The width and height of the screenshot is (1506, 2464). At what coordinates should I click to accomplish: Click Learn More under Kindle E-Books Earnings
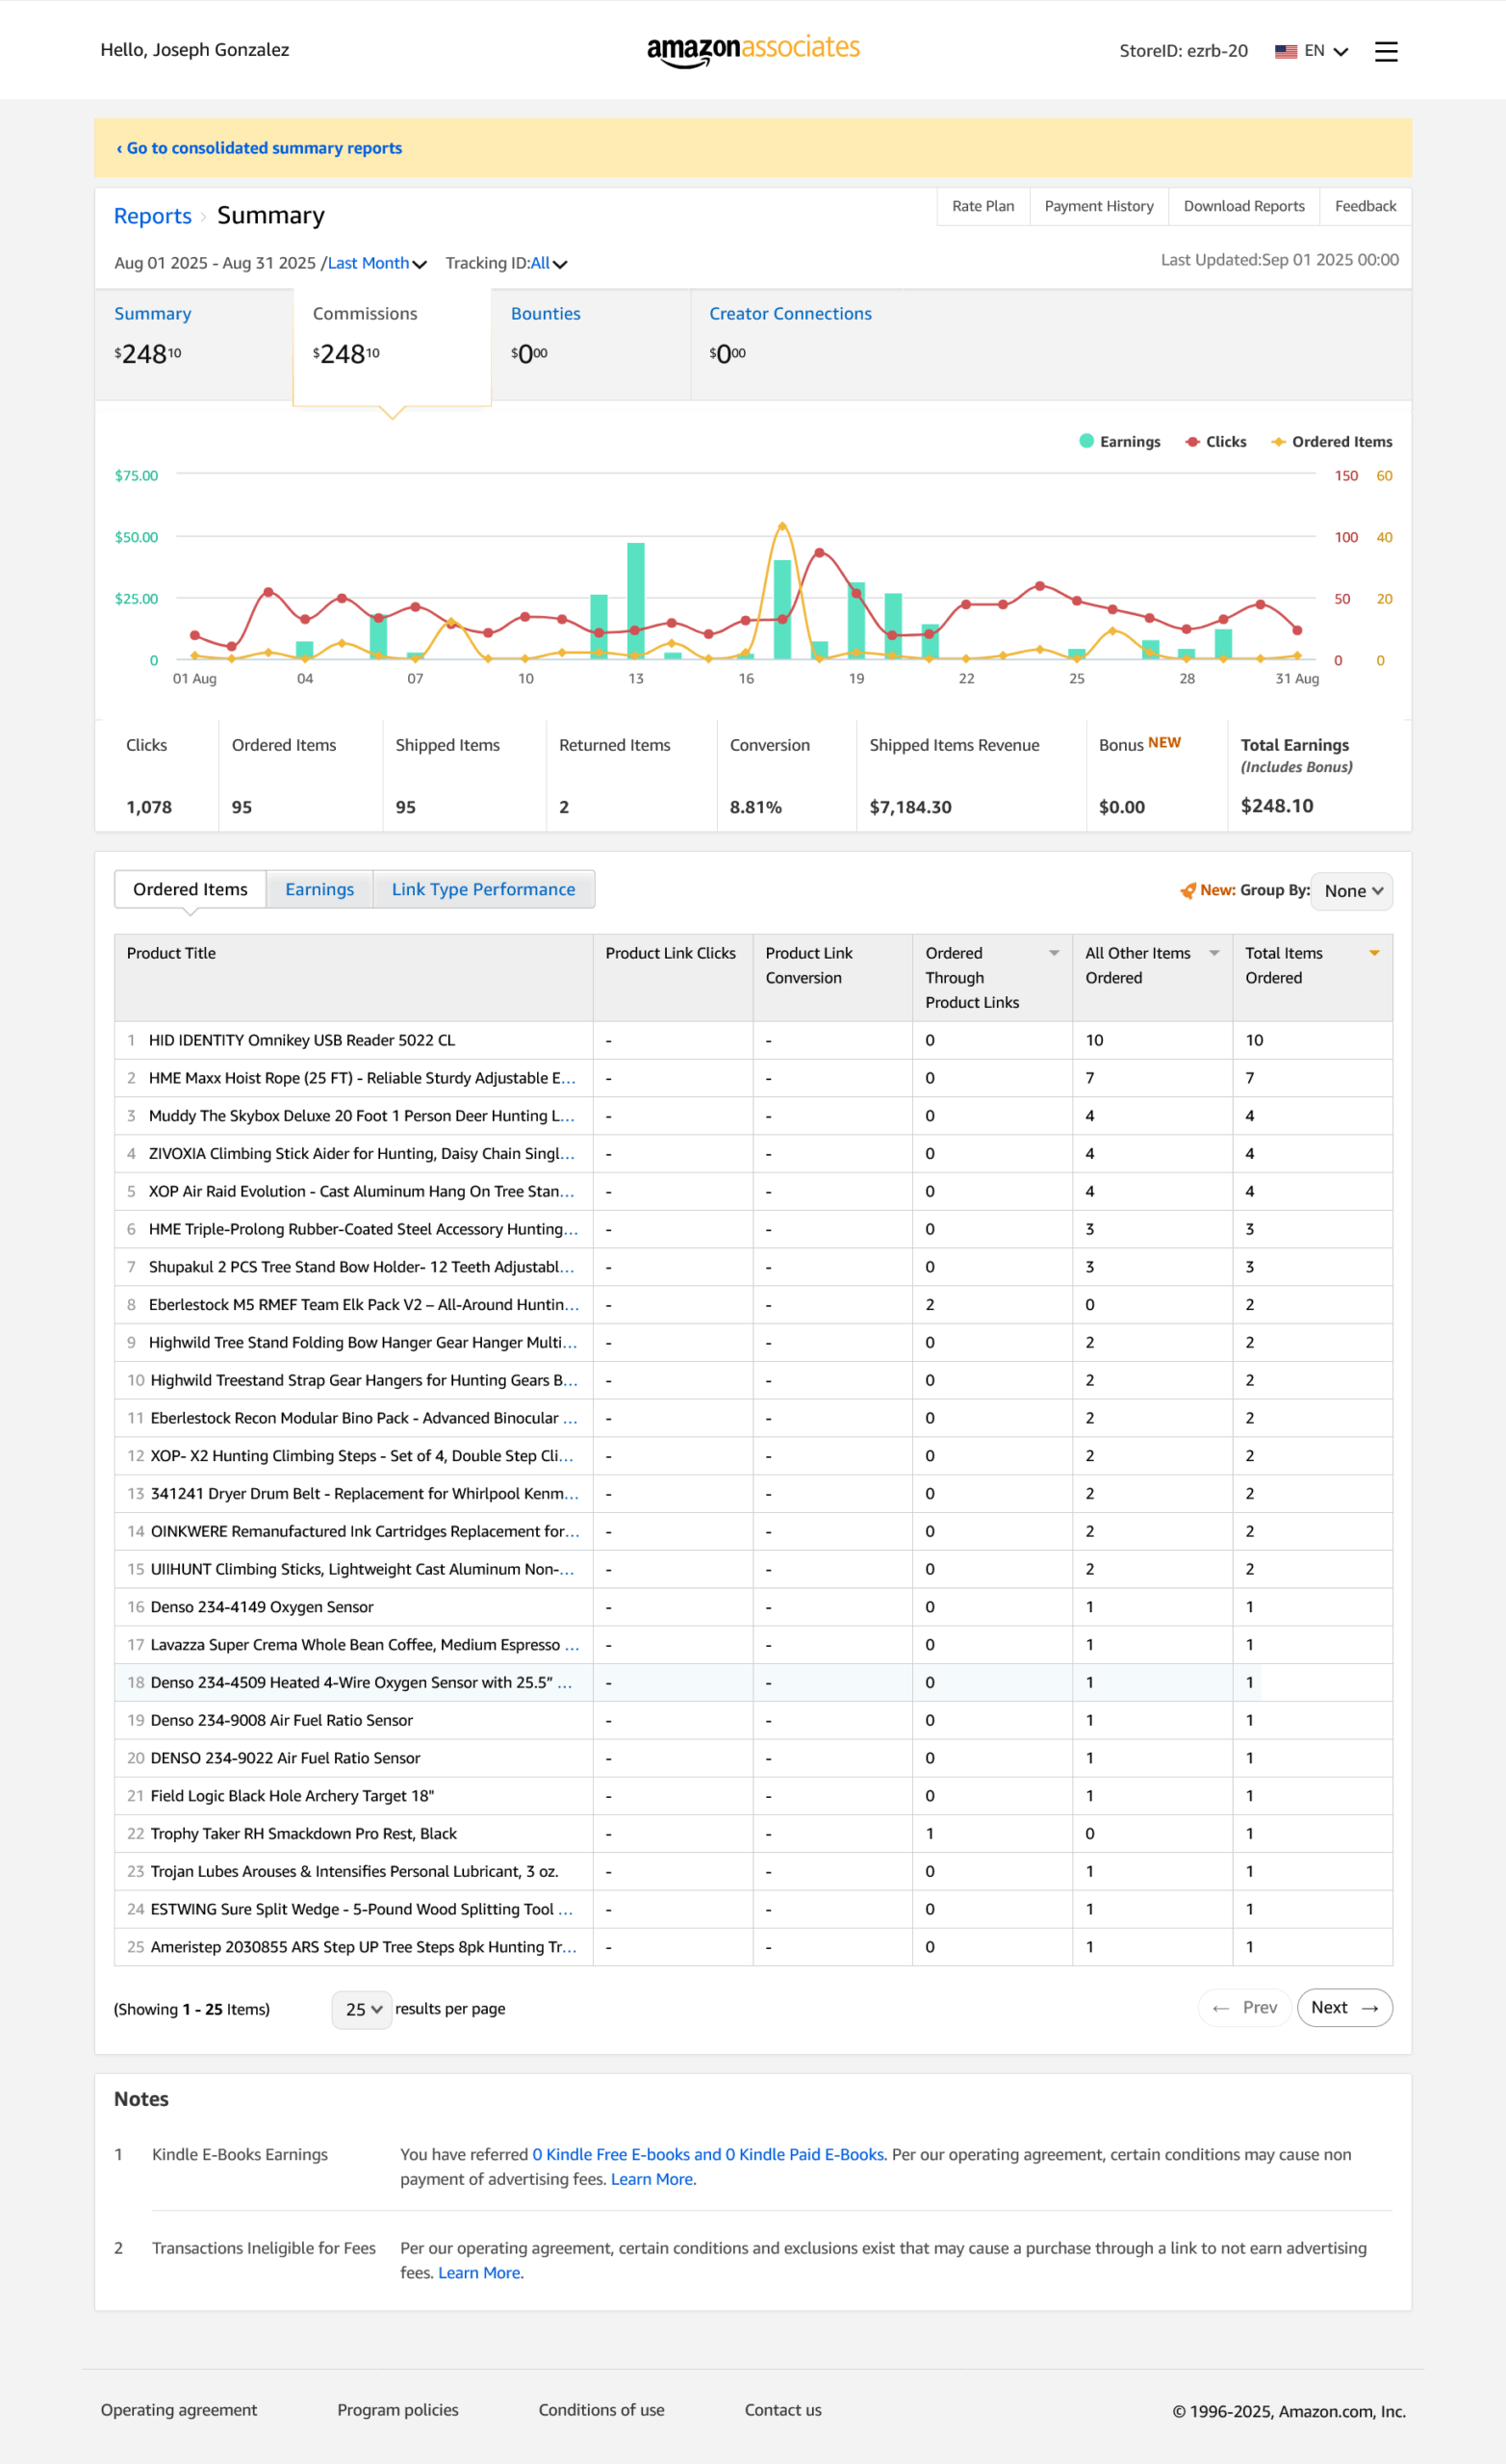652,2179
